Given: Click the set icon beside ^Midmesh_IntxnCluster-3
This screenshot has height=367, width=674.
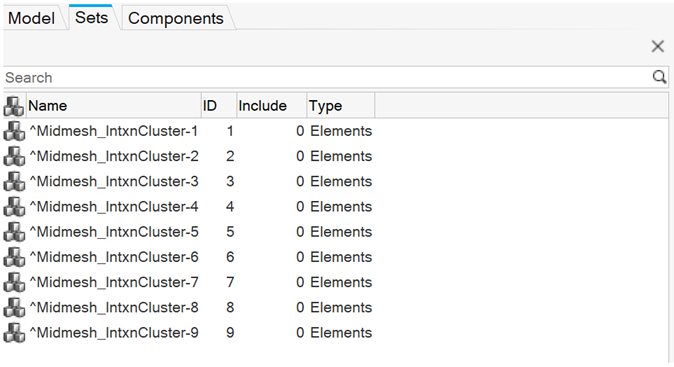Looking at the screenshot, I should (x=14, y=181).
